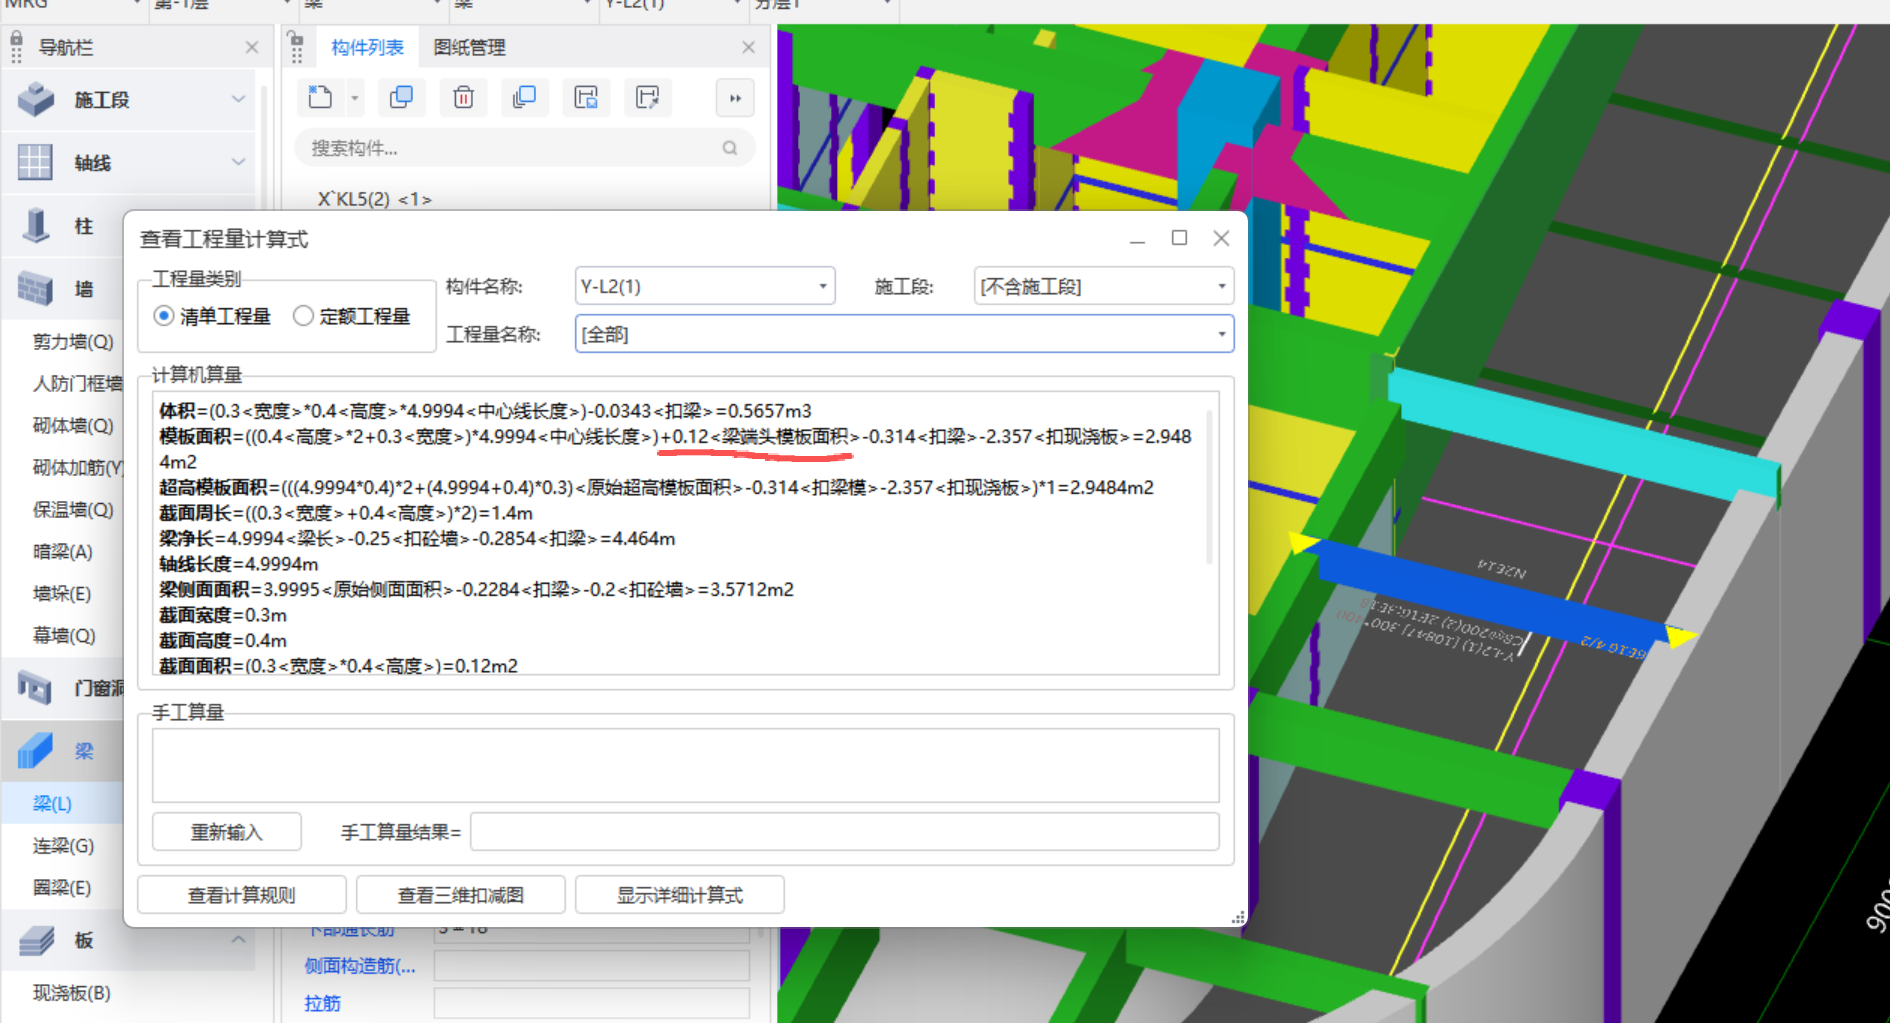This screenshot has width=1890, height=1023.
Task: Select 梁(L) in the navigation list
Action: [52, 804]
